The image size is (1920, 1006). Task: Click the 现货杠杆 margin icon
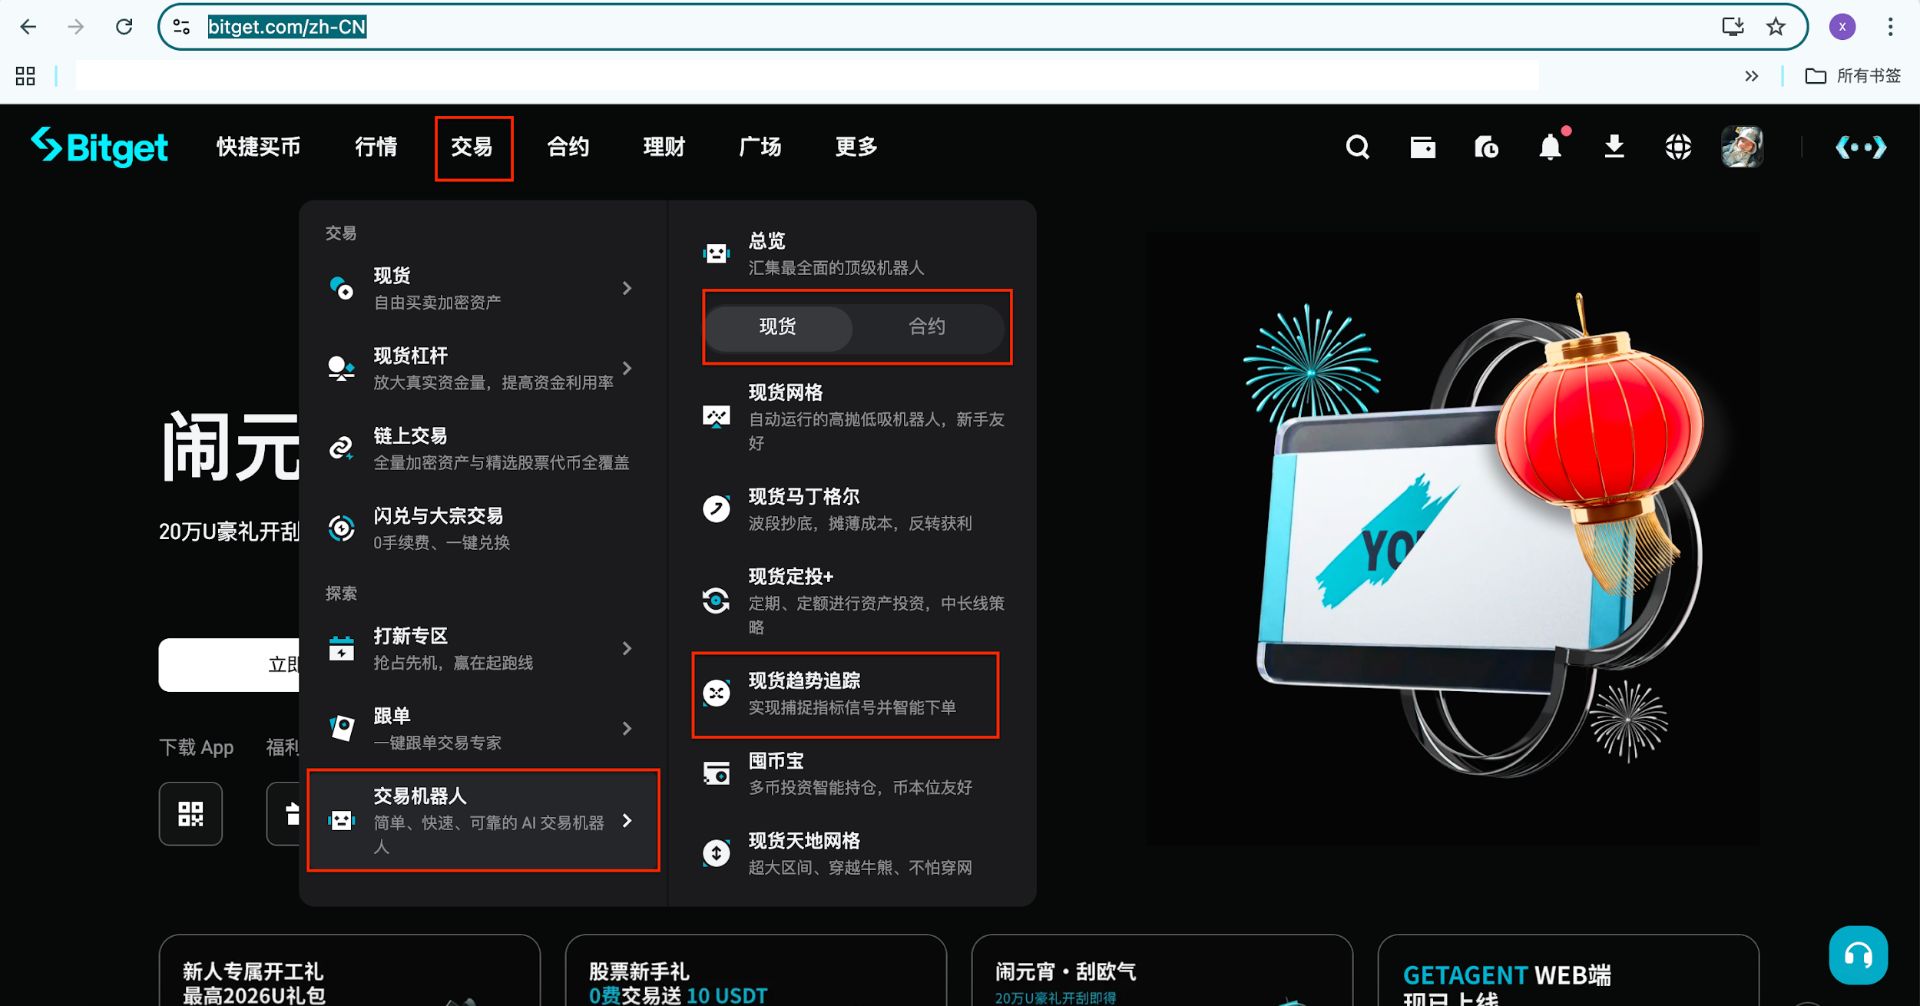point(341,368)
